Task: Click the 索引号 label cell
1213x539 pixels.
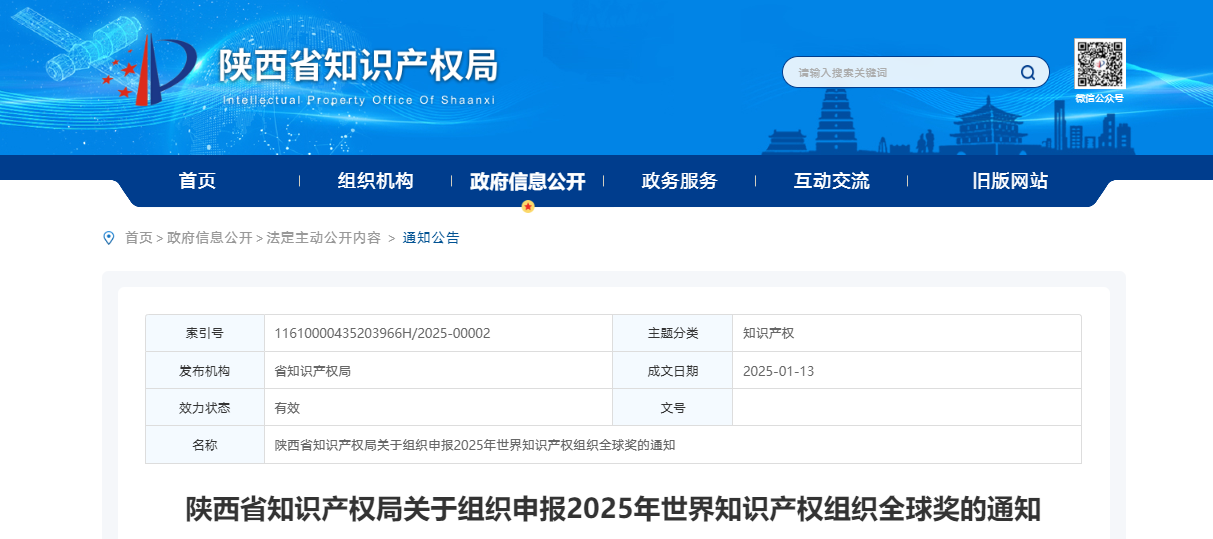Action: [x=205, y=333]
